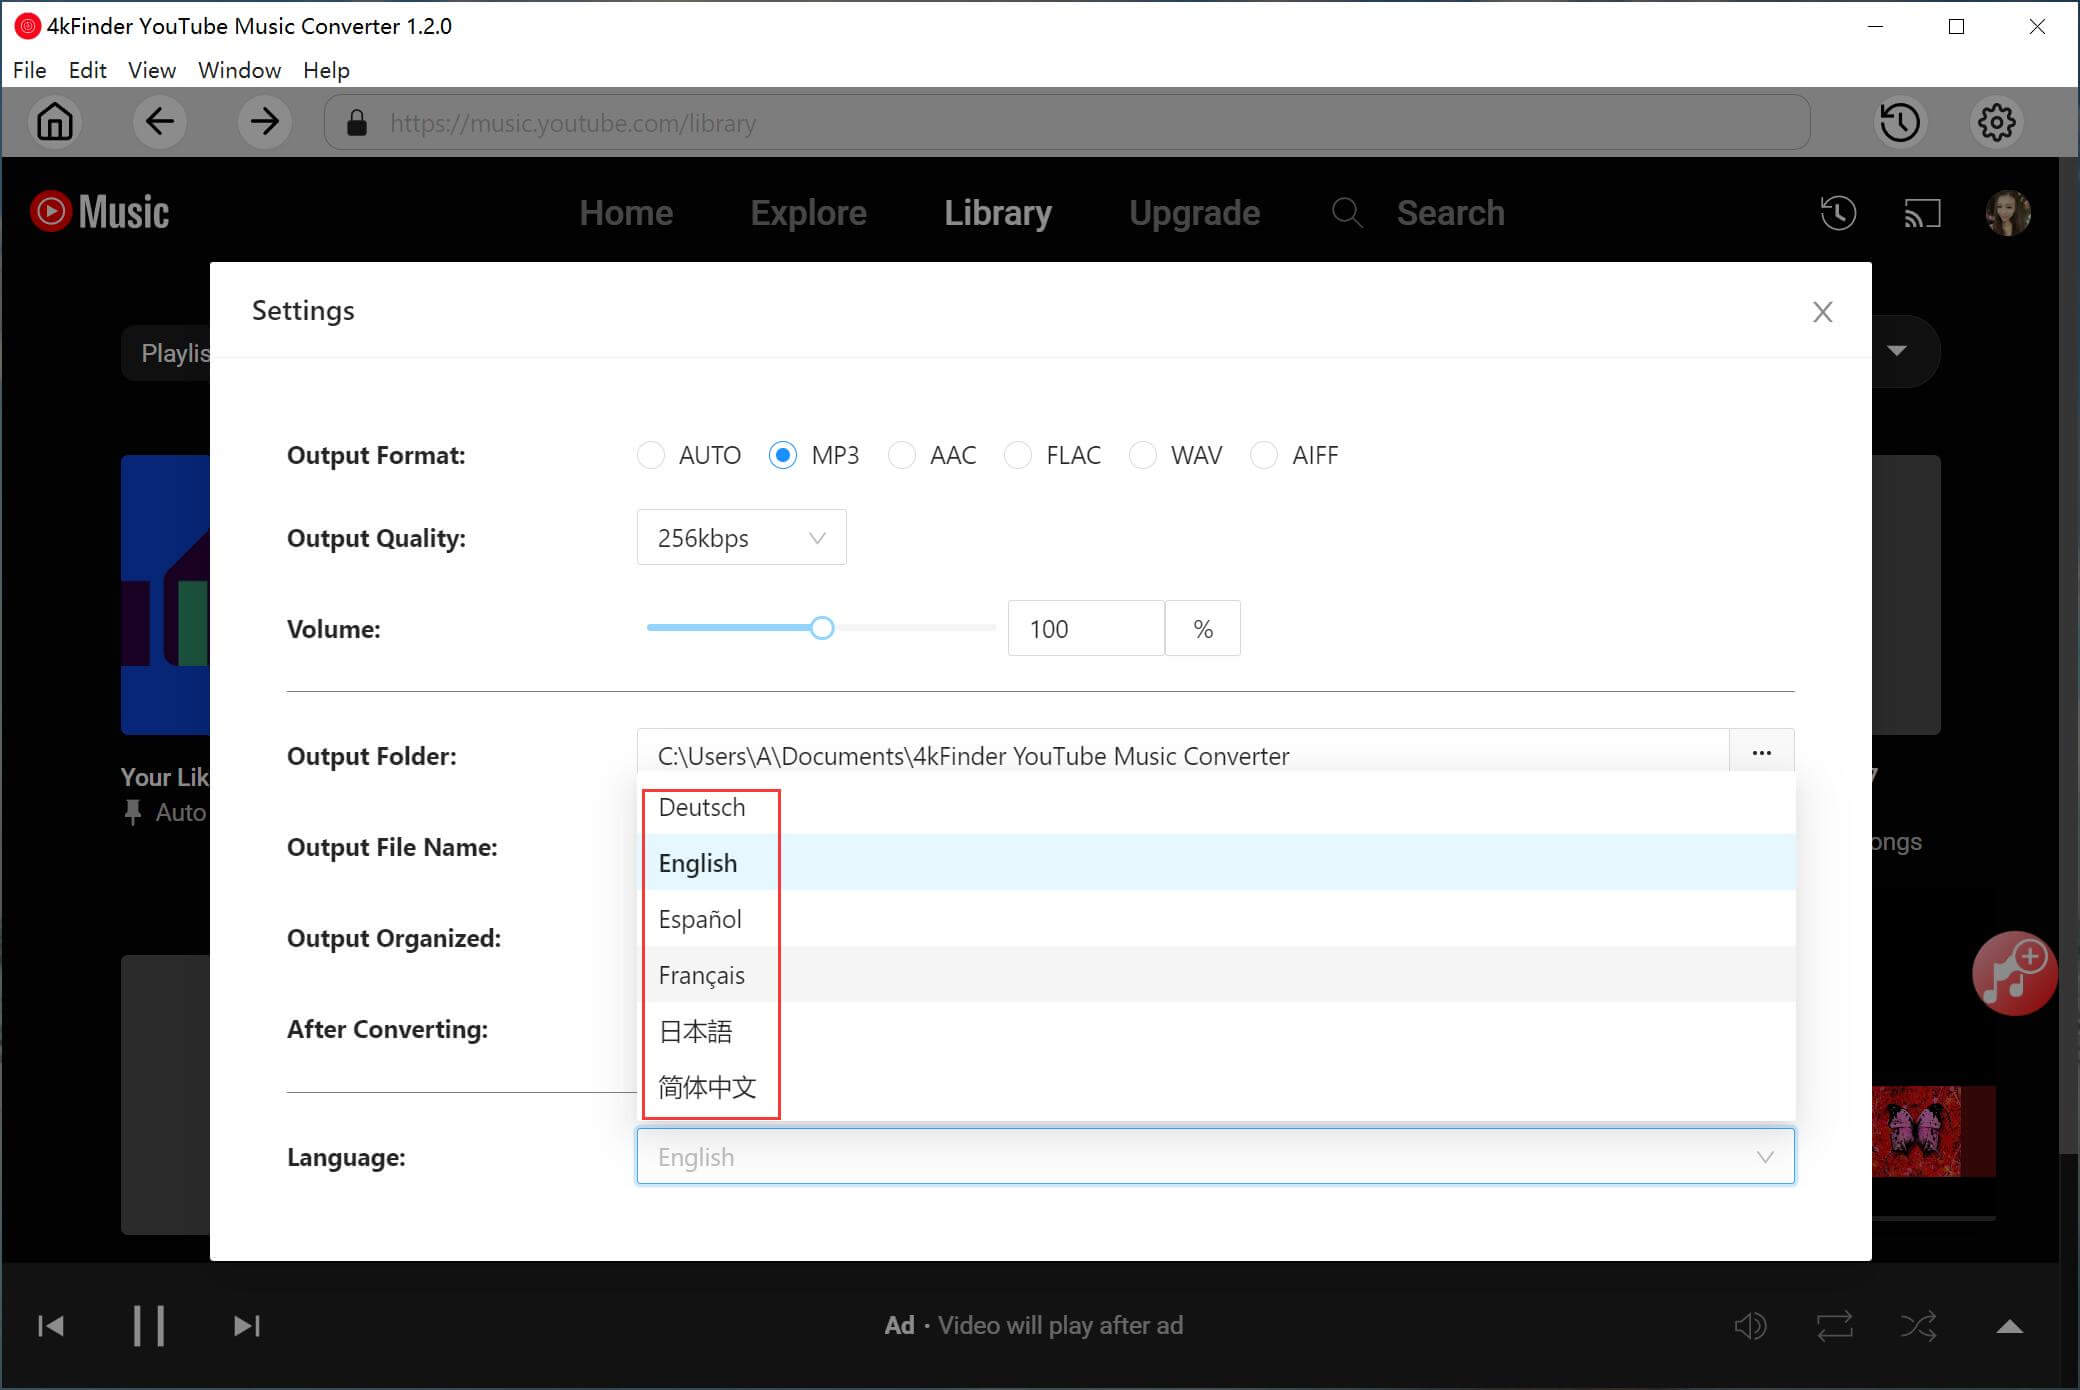Go back with the left arrow button

[159, 122]
